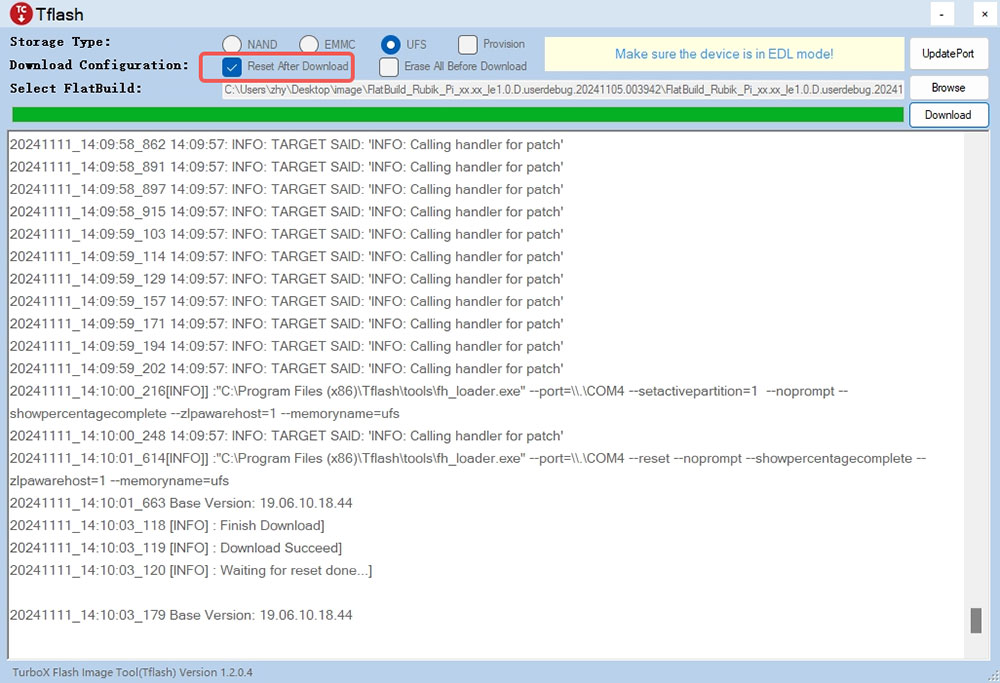This screenshot has width=1000, height=683.
Task: Click the green download progress bar
Action: pos(458,115)
